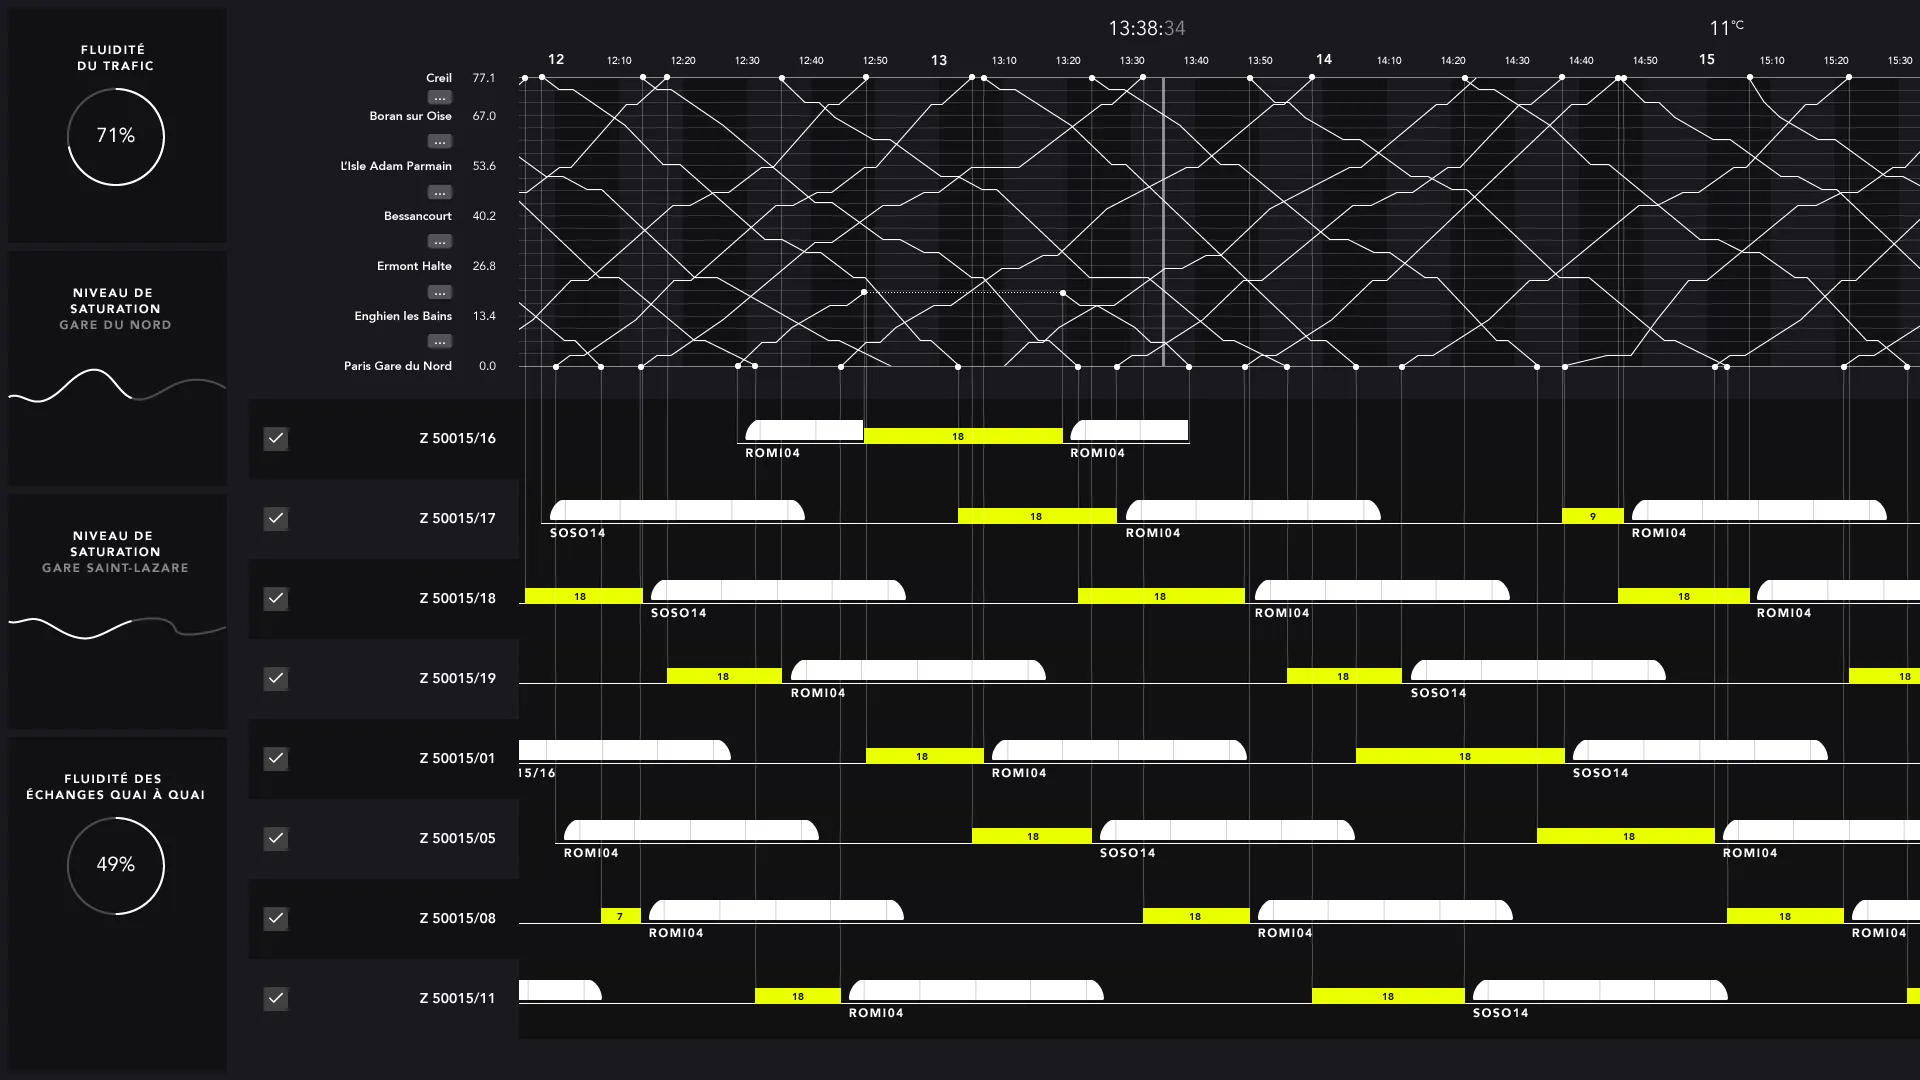Click the ROMI04 train shape in row Z 50015/19

pyautogui.click(x=917, y=670)
